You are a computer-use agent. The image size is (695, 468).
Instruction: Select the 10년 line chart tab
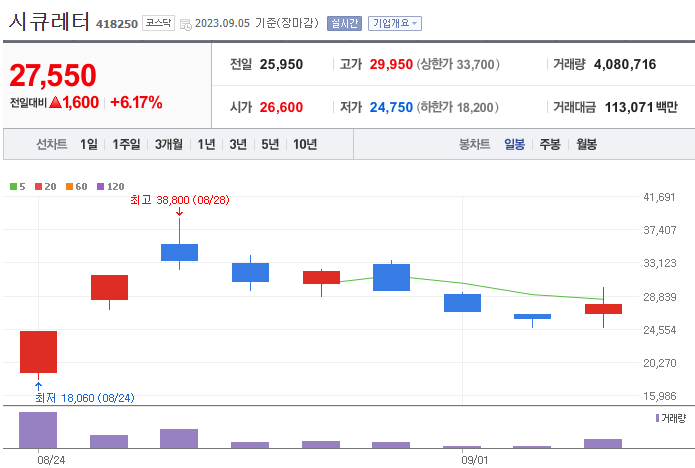click(x=305, y=144)
